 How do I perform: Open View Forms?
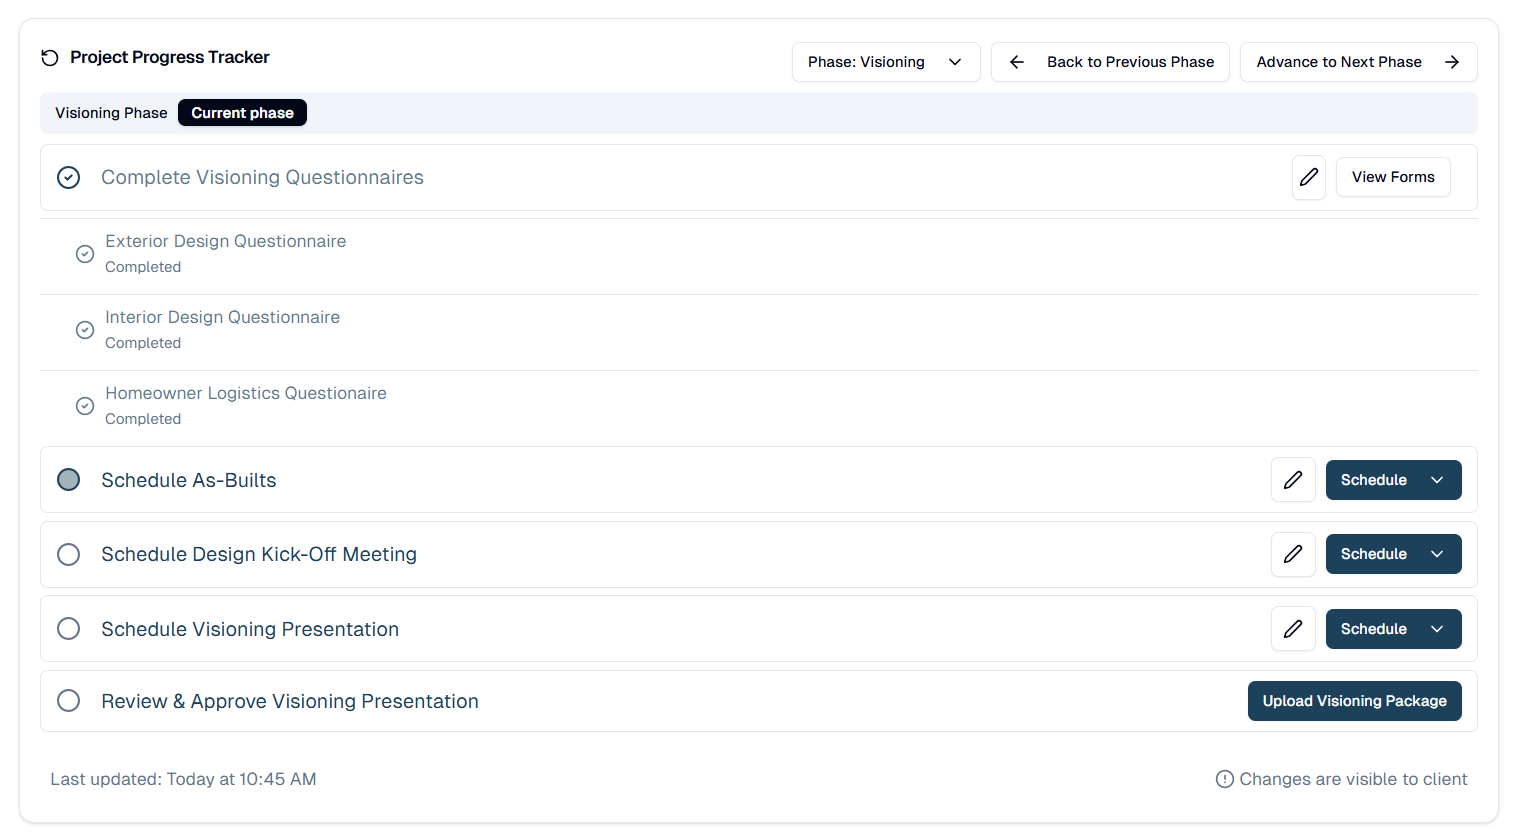pyautogui.click(x=1393, y=177)
